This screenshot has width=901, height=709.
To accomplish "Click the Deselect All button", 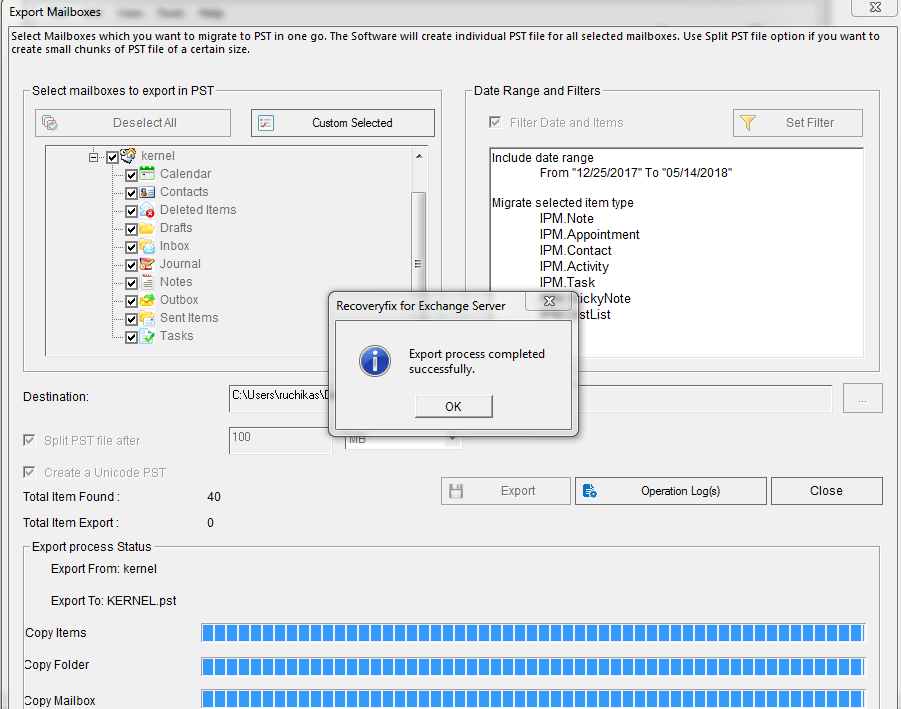I will click(x=133, y=123).
